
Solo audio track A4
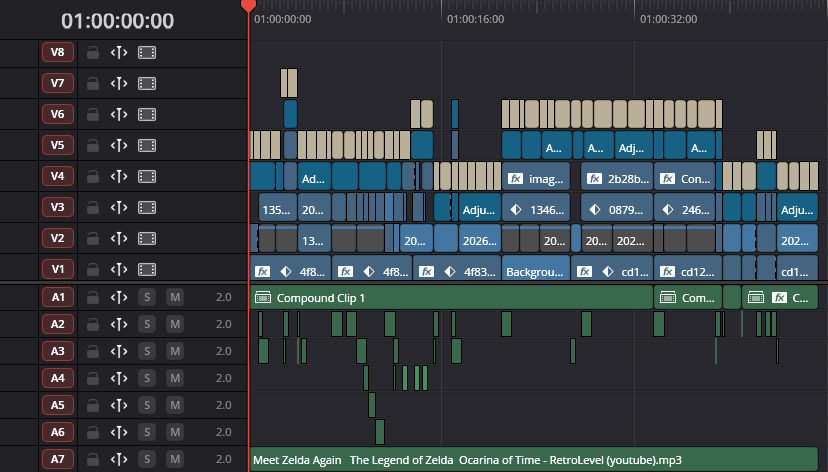coord(147,378)
